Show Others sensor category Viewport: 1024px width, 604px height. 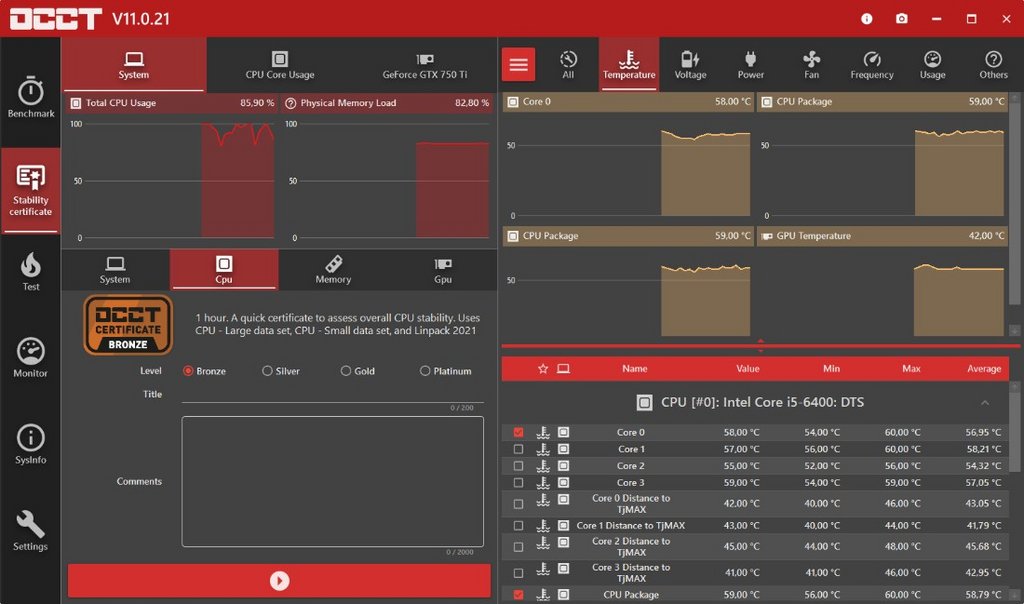click(993, 65)
